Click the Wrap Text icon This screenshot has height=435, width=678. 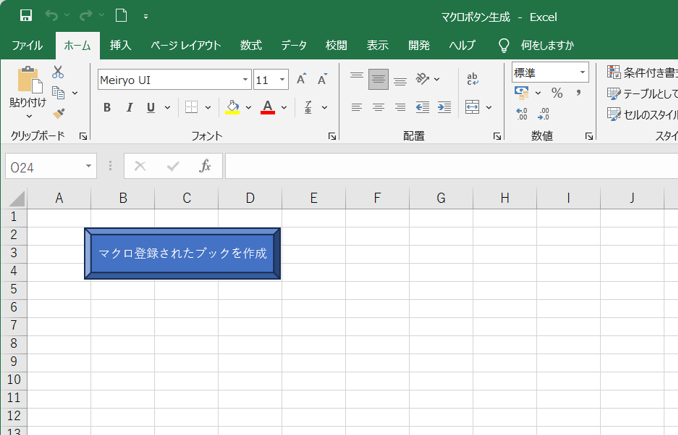(473, 79)
